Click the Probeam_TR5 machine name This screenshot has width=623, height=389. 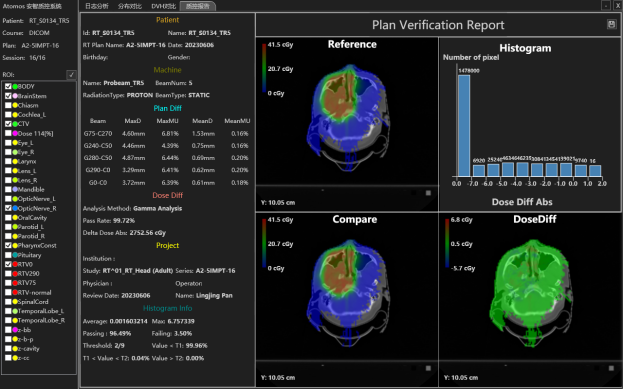(x=124, y=83)
